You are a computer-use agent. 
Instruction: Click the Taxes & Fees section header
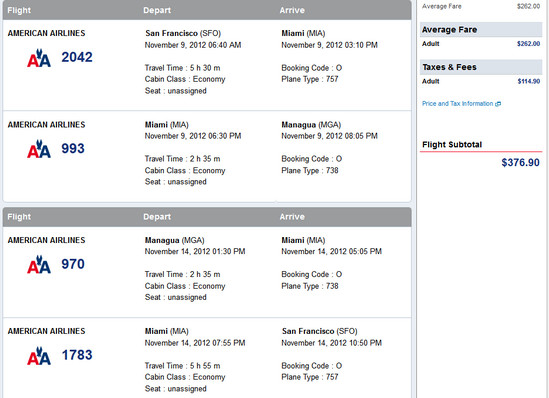(481, 67)
